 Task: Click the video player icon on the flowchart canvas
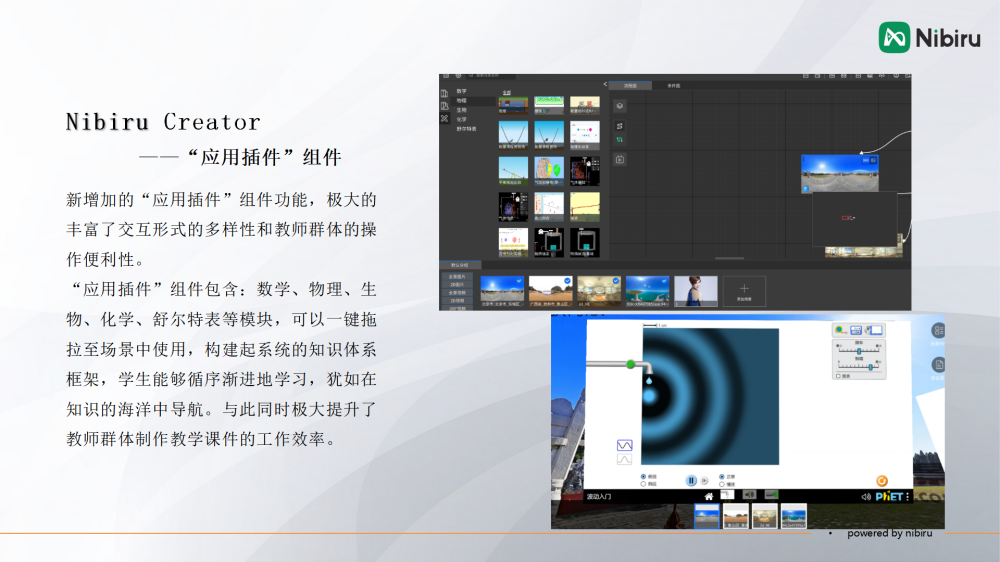click(x=620, y=159)
